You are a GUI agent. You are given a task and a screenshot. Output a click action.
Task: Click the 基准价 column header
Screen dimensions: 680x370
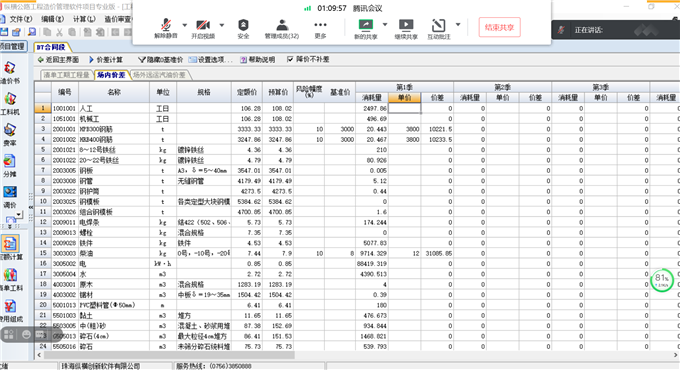click(x=340, y=92)
